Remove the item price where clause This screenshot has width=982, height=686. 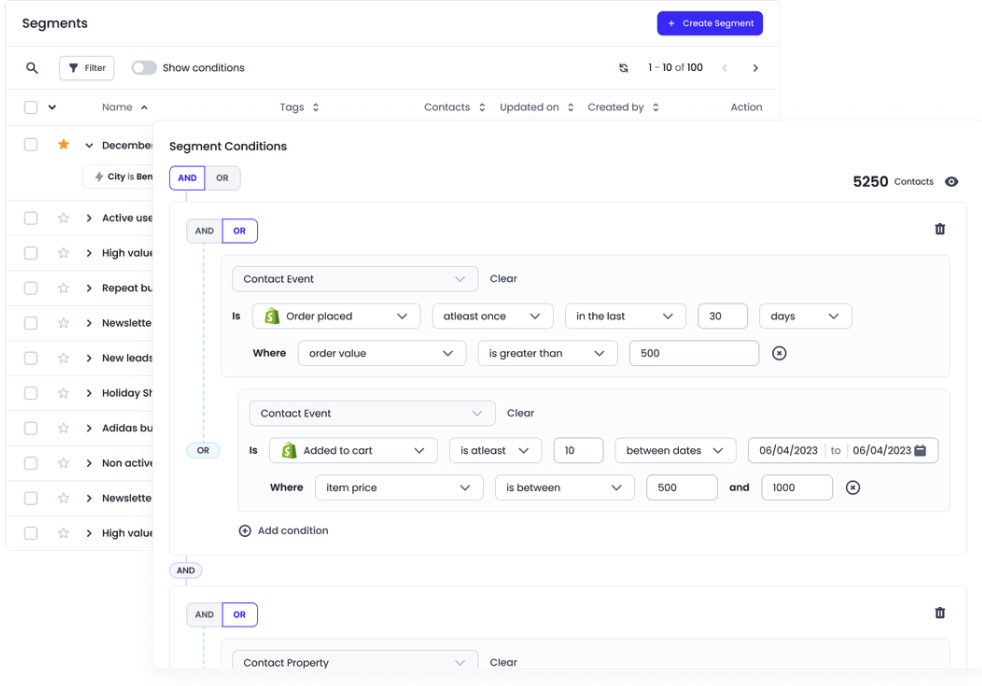852,488
